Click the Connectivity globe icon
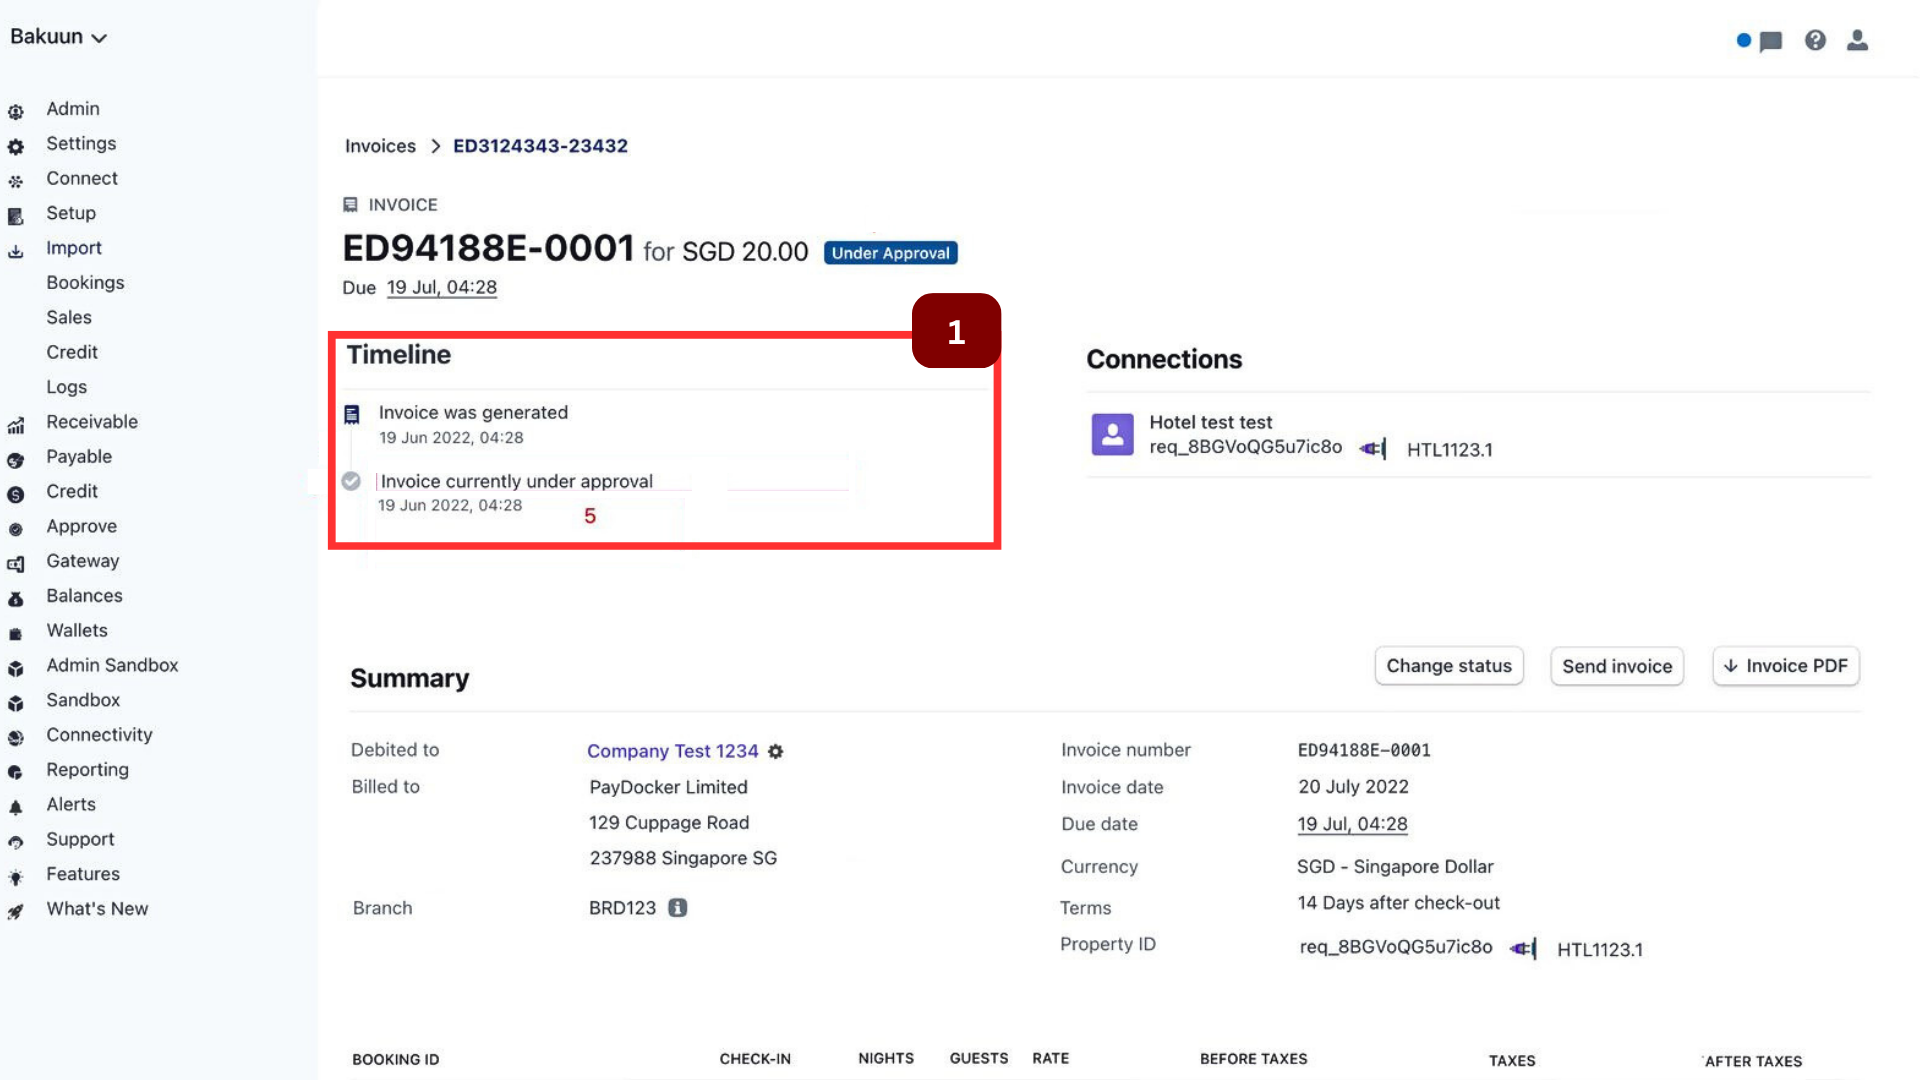 coord(16,738)
